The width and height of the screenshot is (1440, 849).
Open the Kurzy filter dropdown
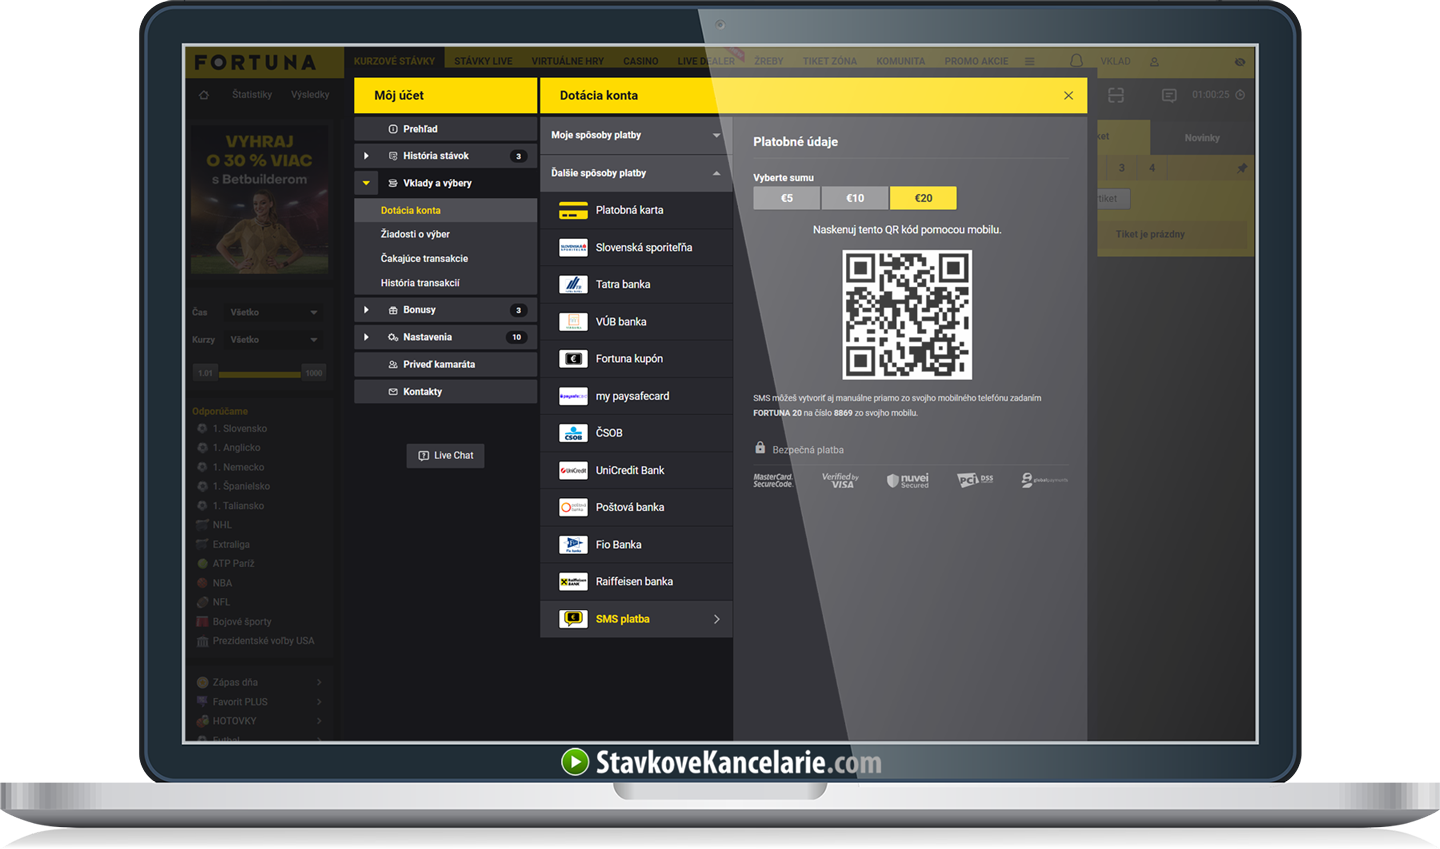[x=273, y=340]
